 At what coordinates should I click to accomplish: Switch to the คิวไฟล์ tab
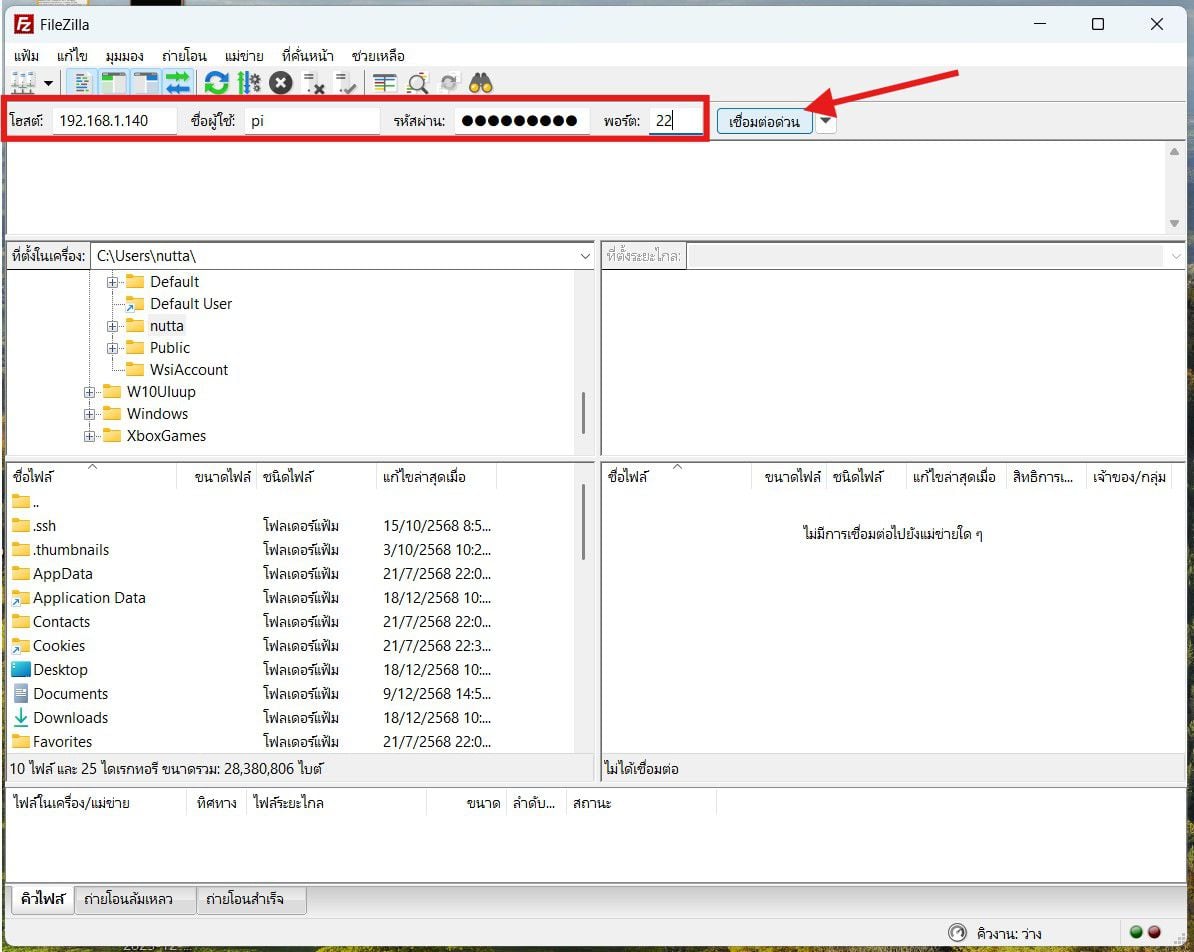pos(43,899)
